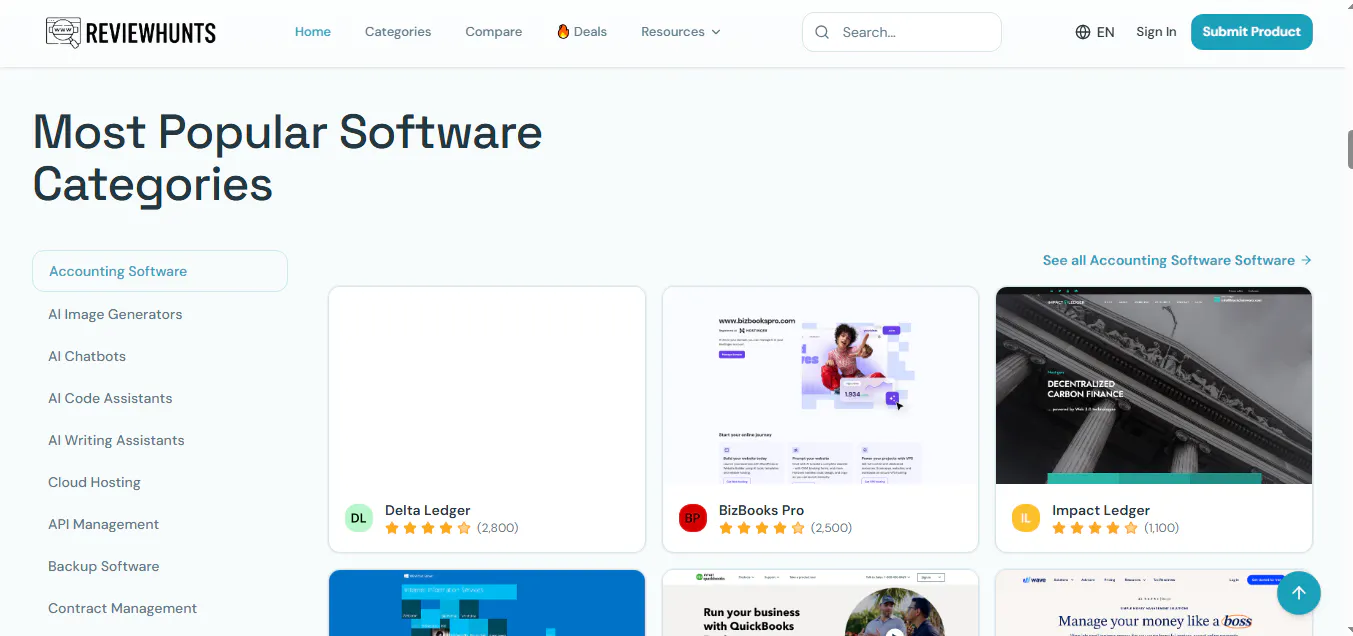
Task: Open the blue Windows server preview thumbnail
Action: coord(487,603)
